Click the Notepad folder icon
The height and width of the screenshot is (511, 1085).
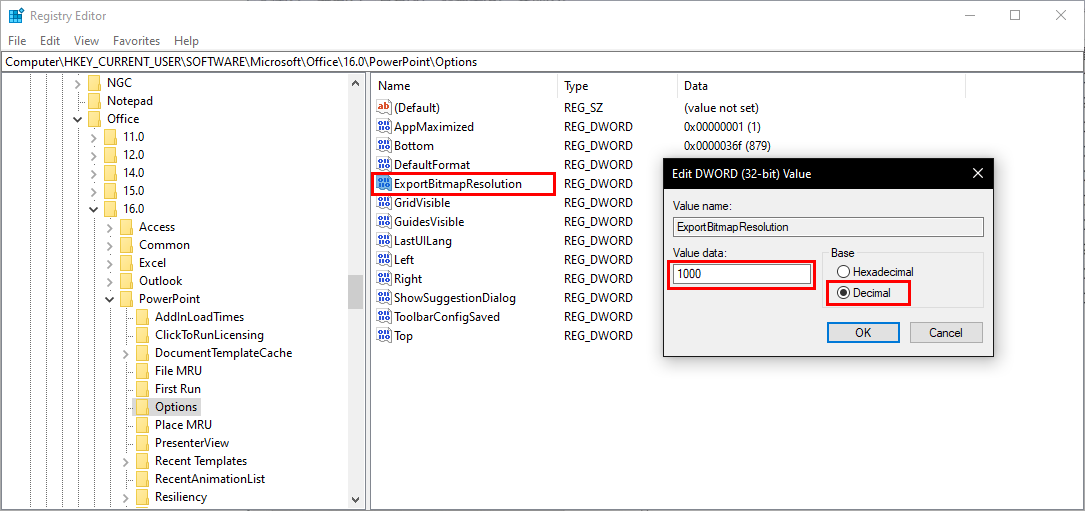pos(94,101)
